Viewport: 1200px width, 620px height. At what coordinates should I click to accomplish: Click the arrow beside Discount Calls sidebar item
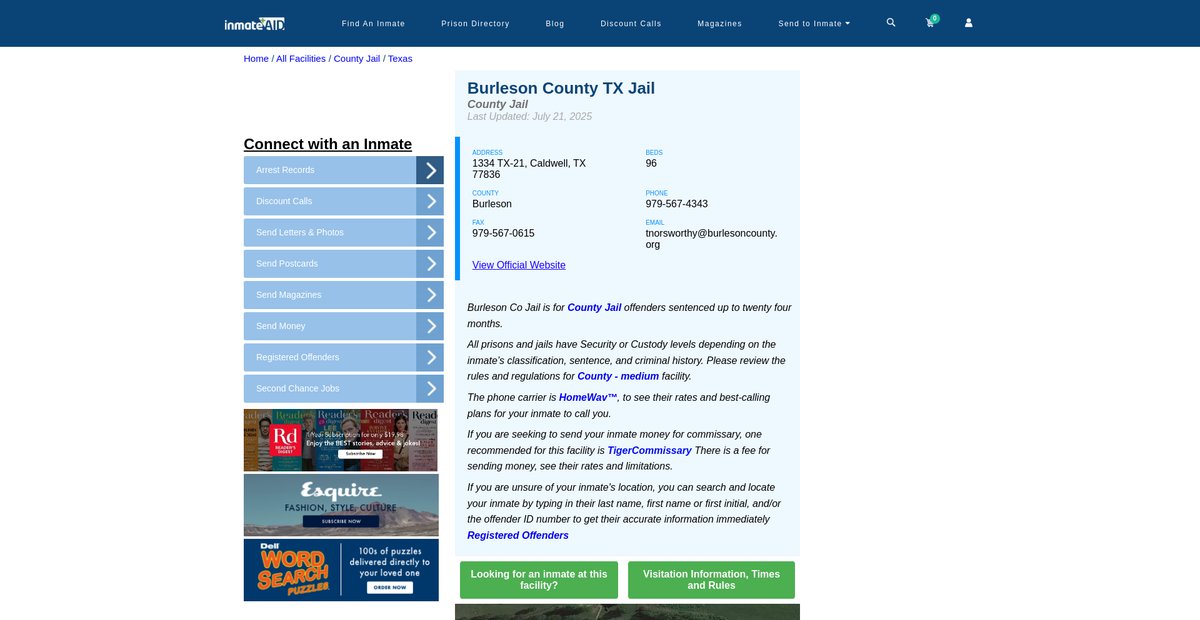coord(430,201)
